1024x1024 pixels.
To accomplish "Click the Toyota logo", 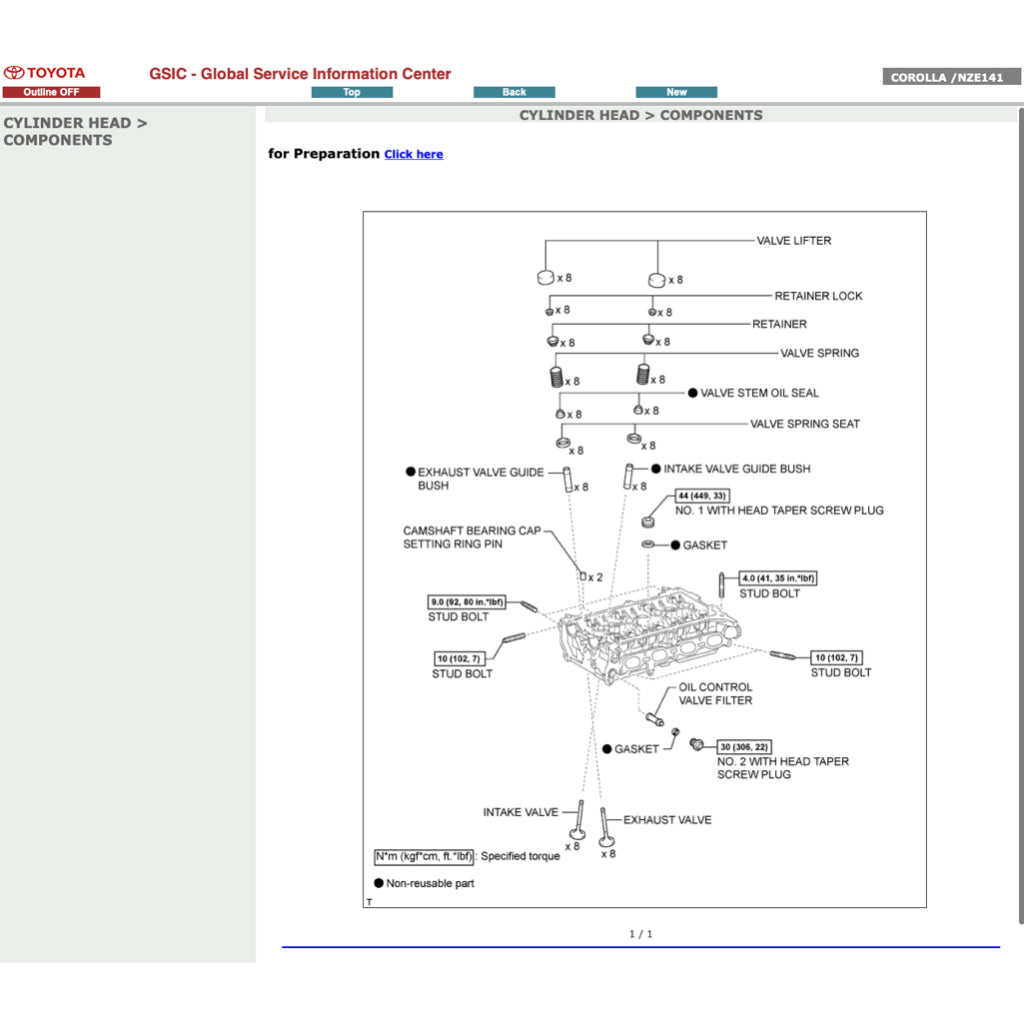I will click(45, 73).
